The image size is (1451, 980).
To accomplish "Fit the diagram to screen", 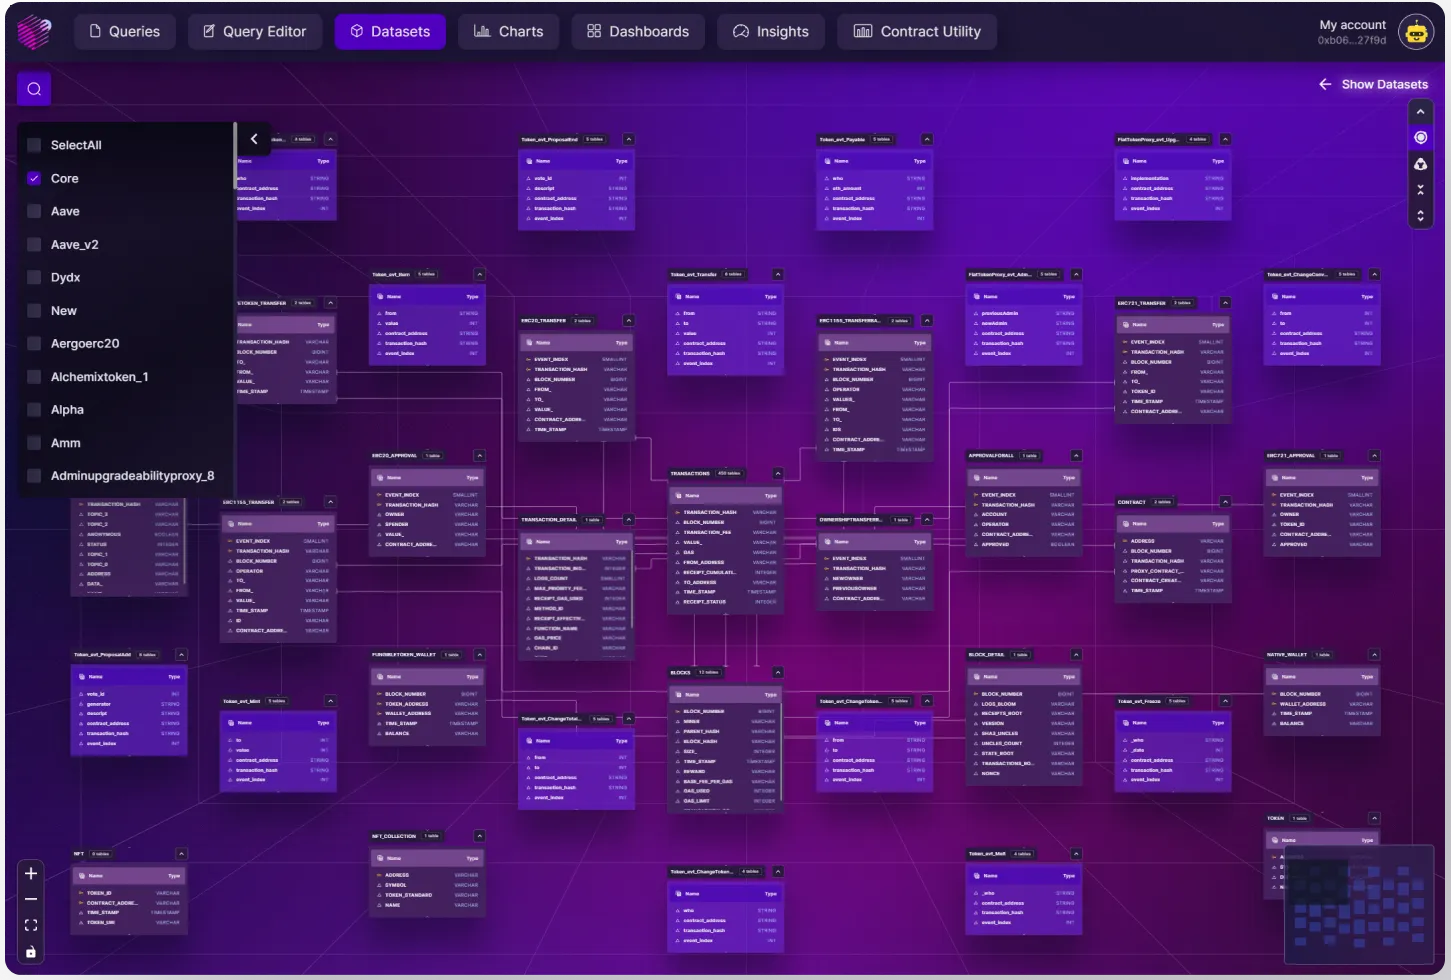I will (x=31, y=925).
